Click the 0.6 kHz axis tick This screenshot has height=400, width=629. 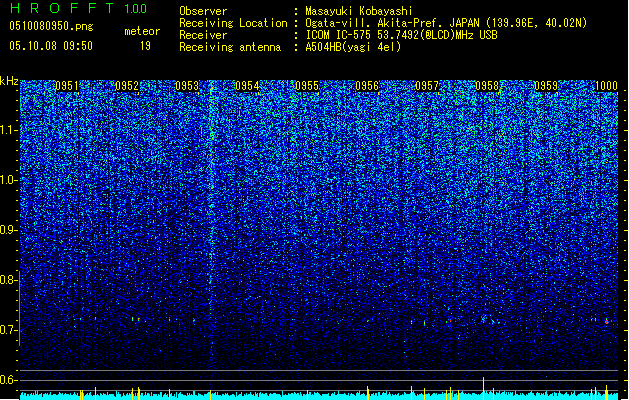click(x=9, y=380)
